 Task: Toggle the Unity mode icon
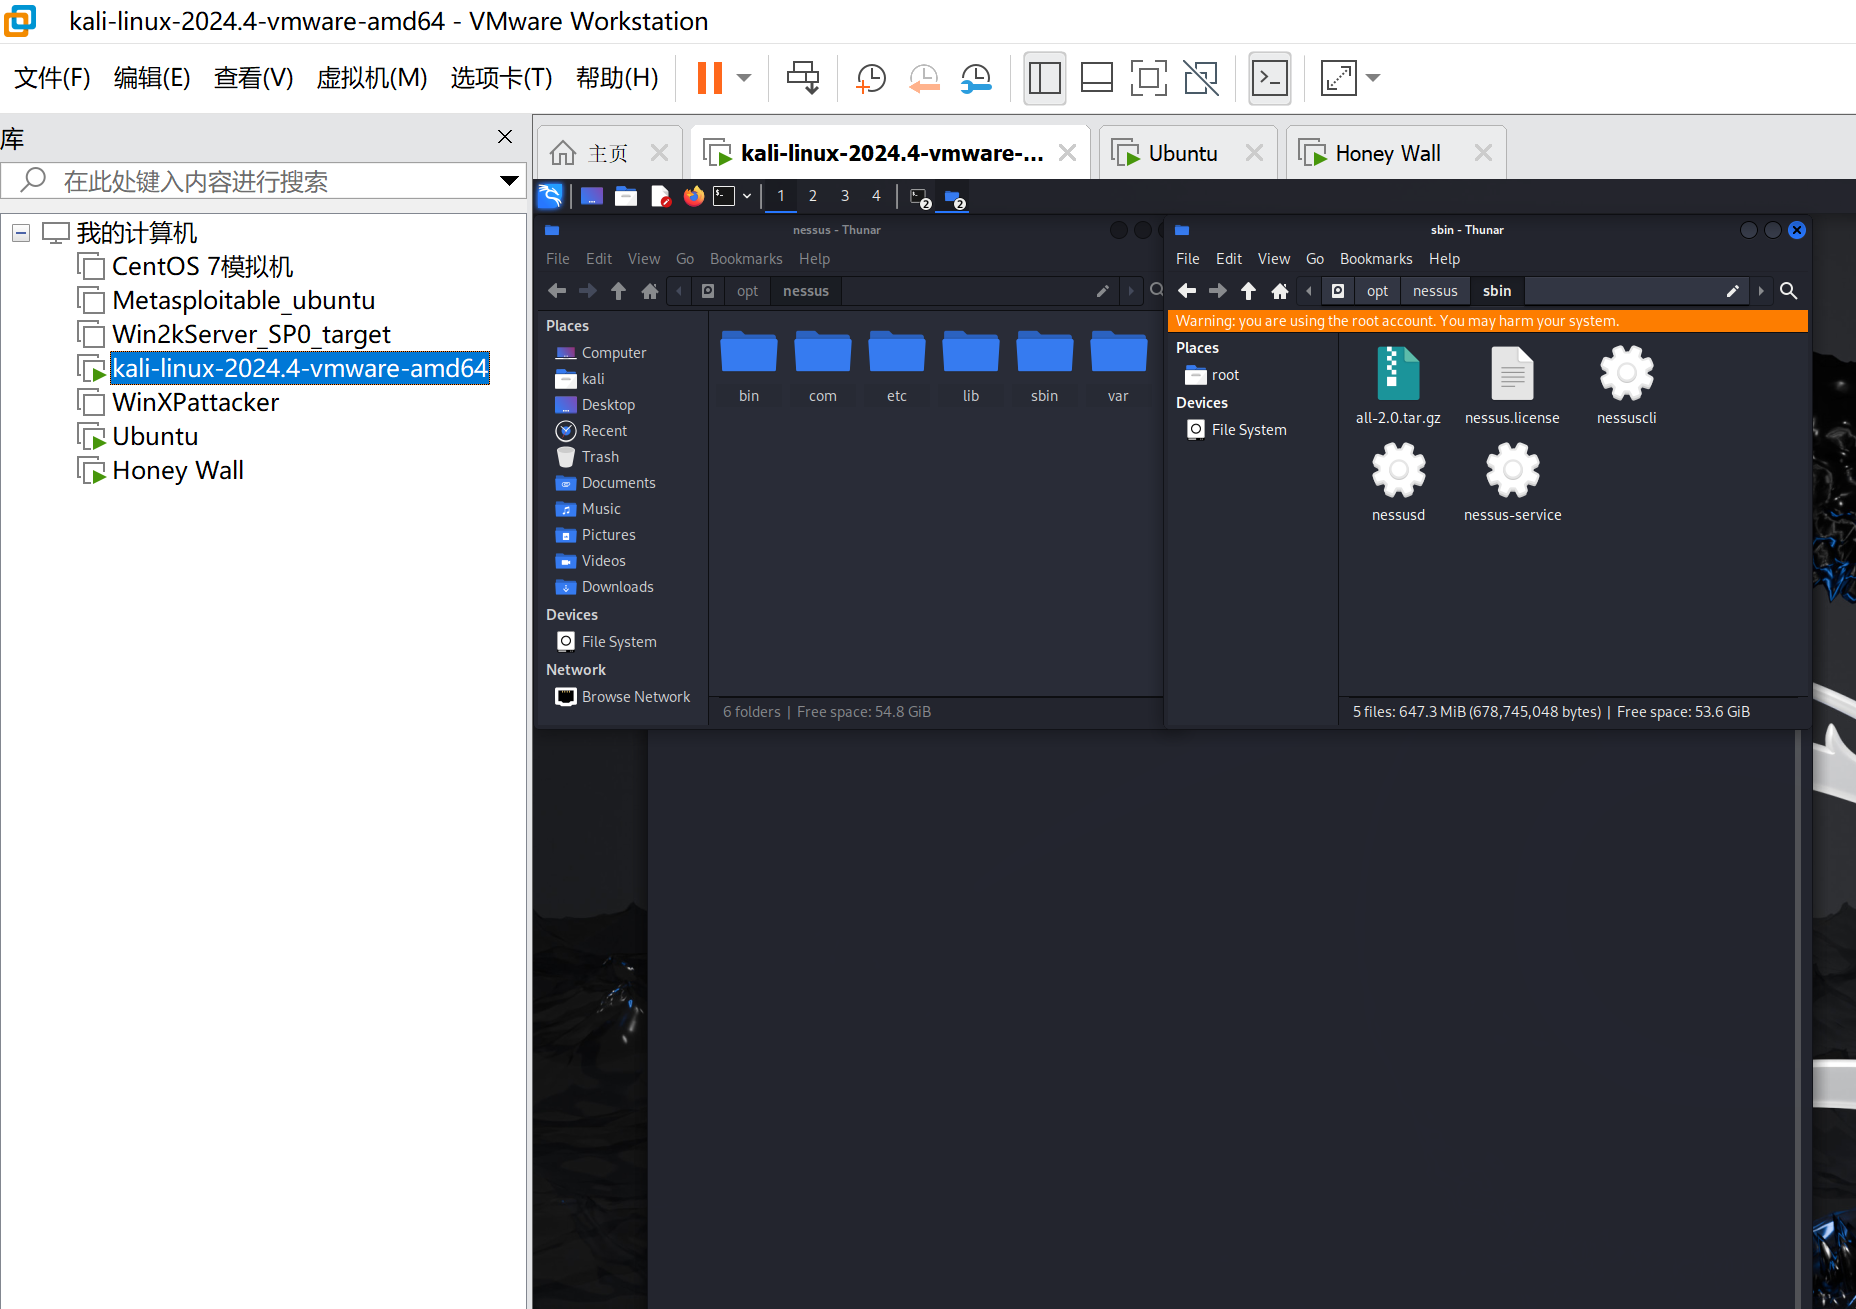1201,78
